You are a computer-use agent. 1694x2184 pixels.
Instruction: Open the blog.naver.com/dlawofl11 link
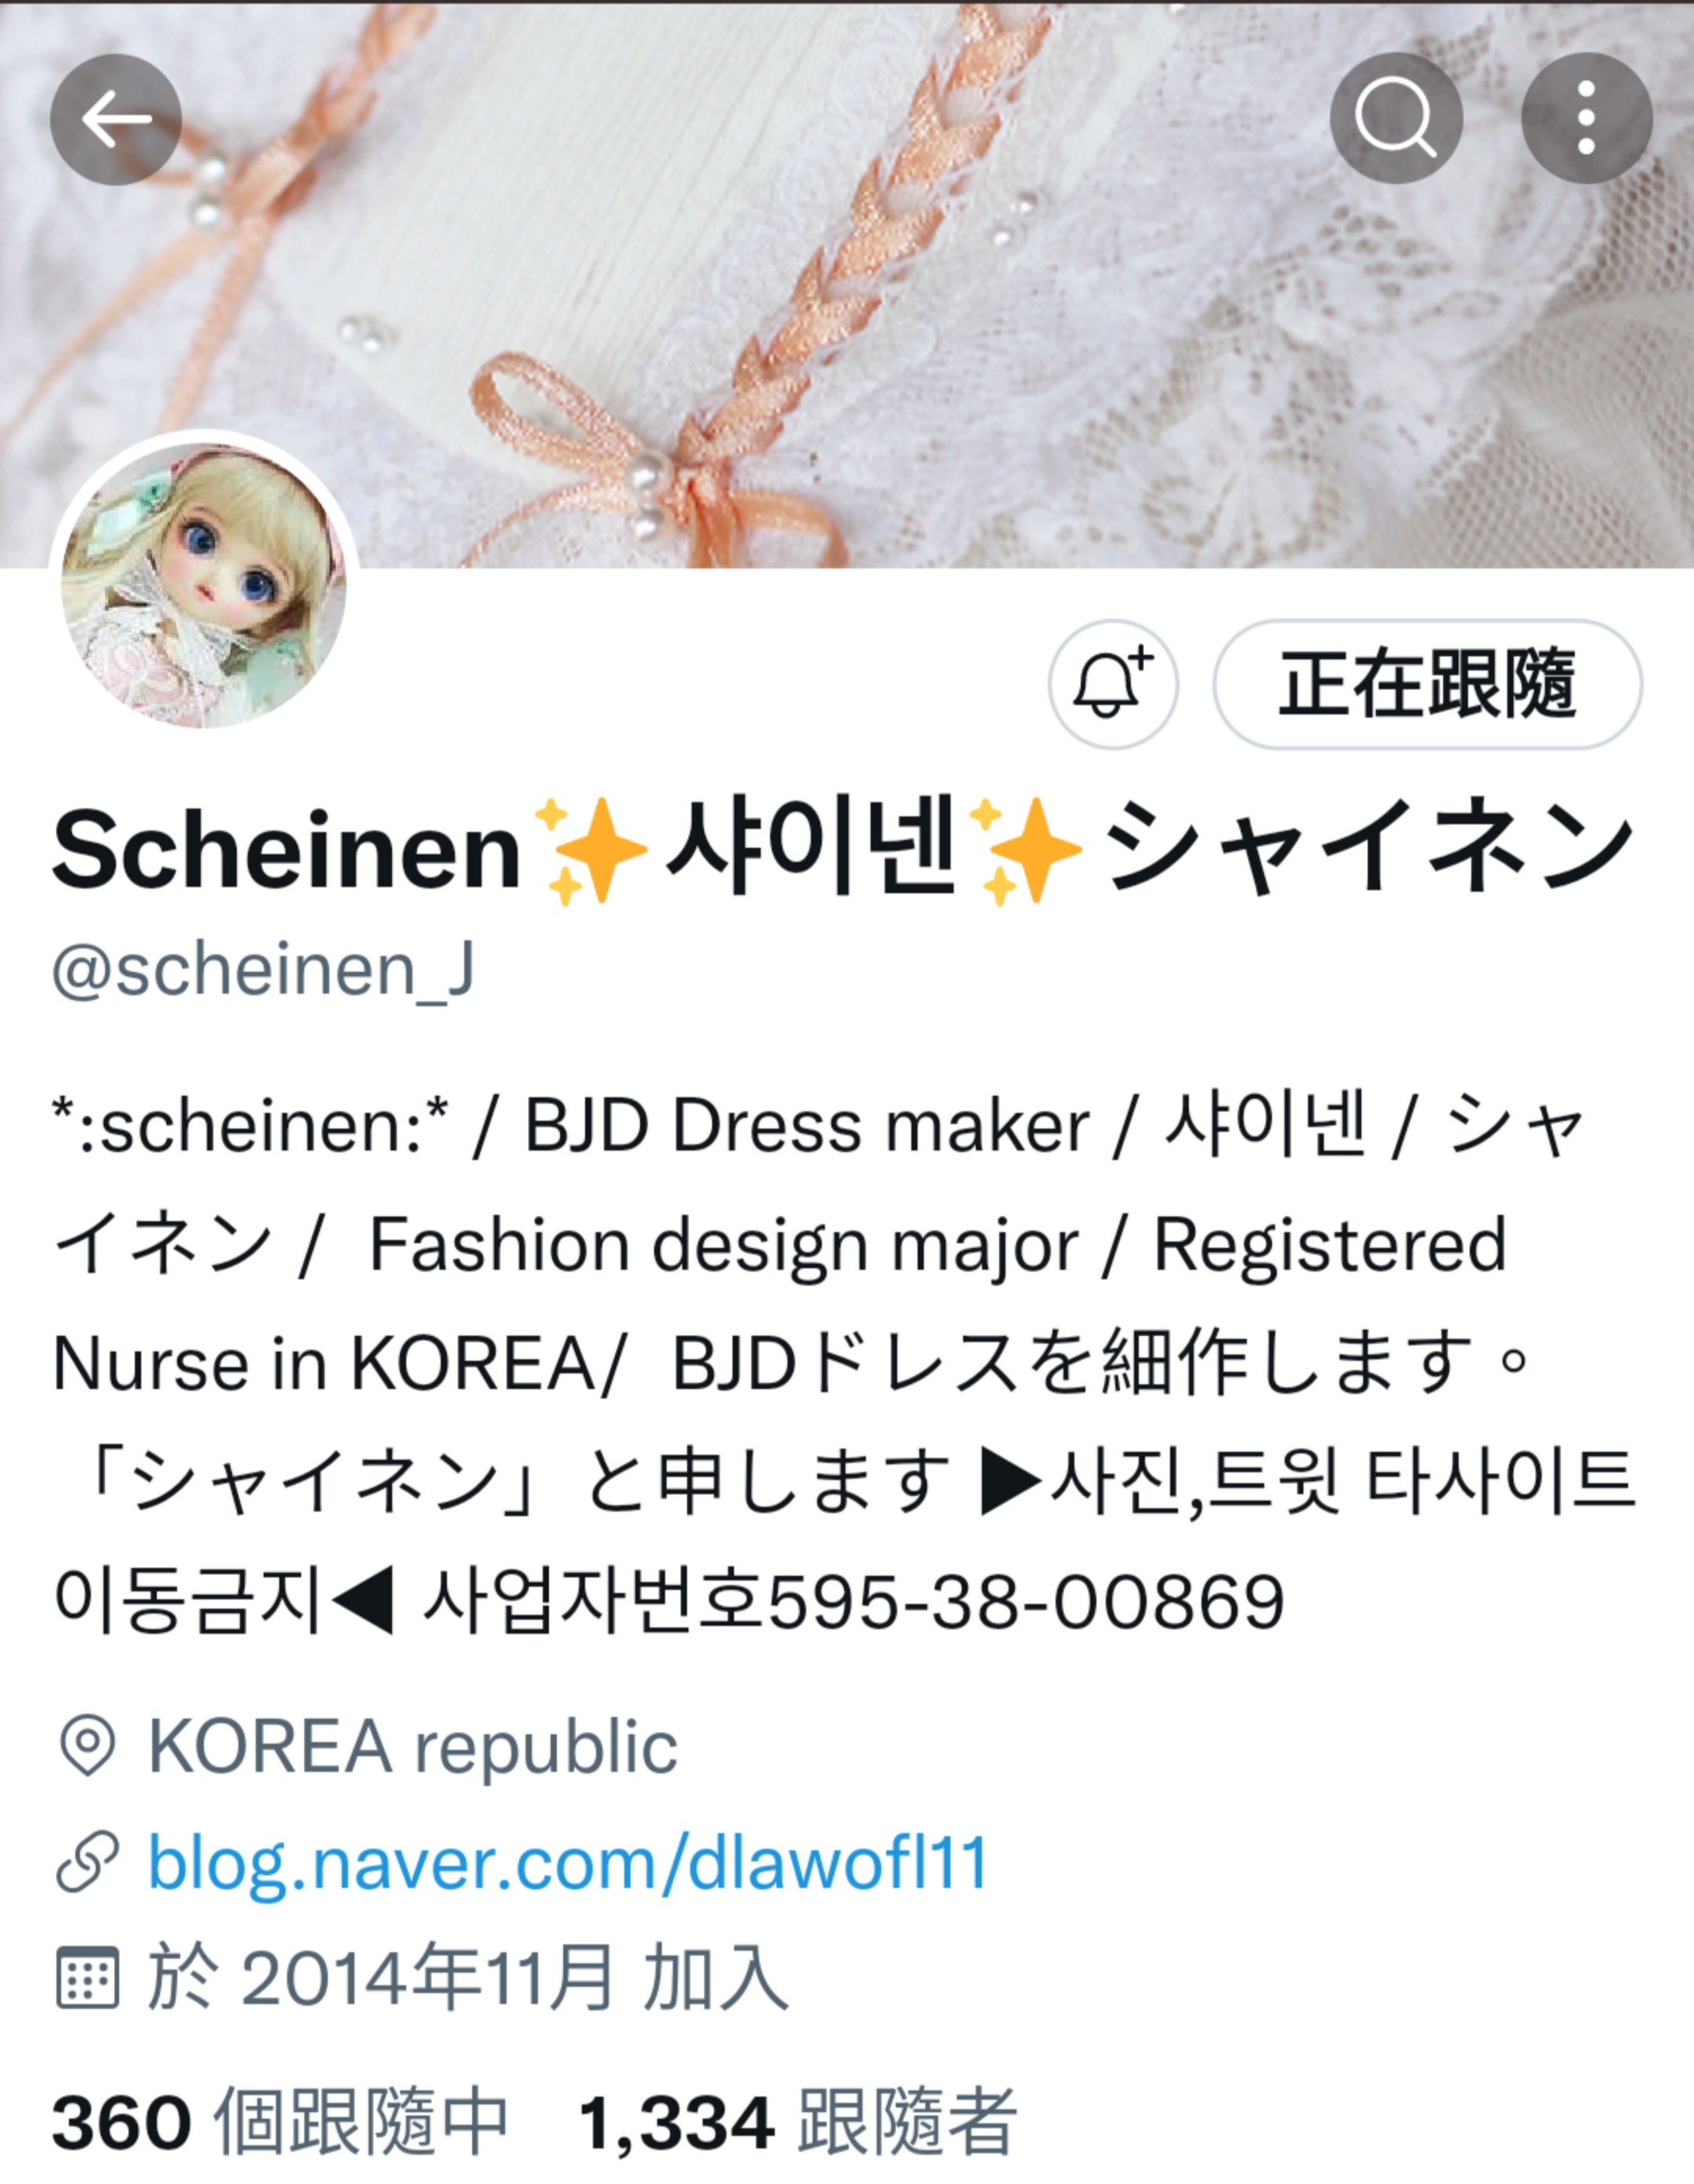pos(568,1863)
